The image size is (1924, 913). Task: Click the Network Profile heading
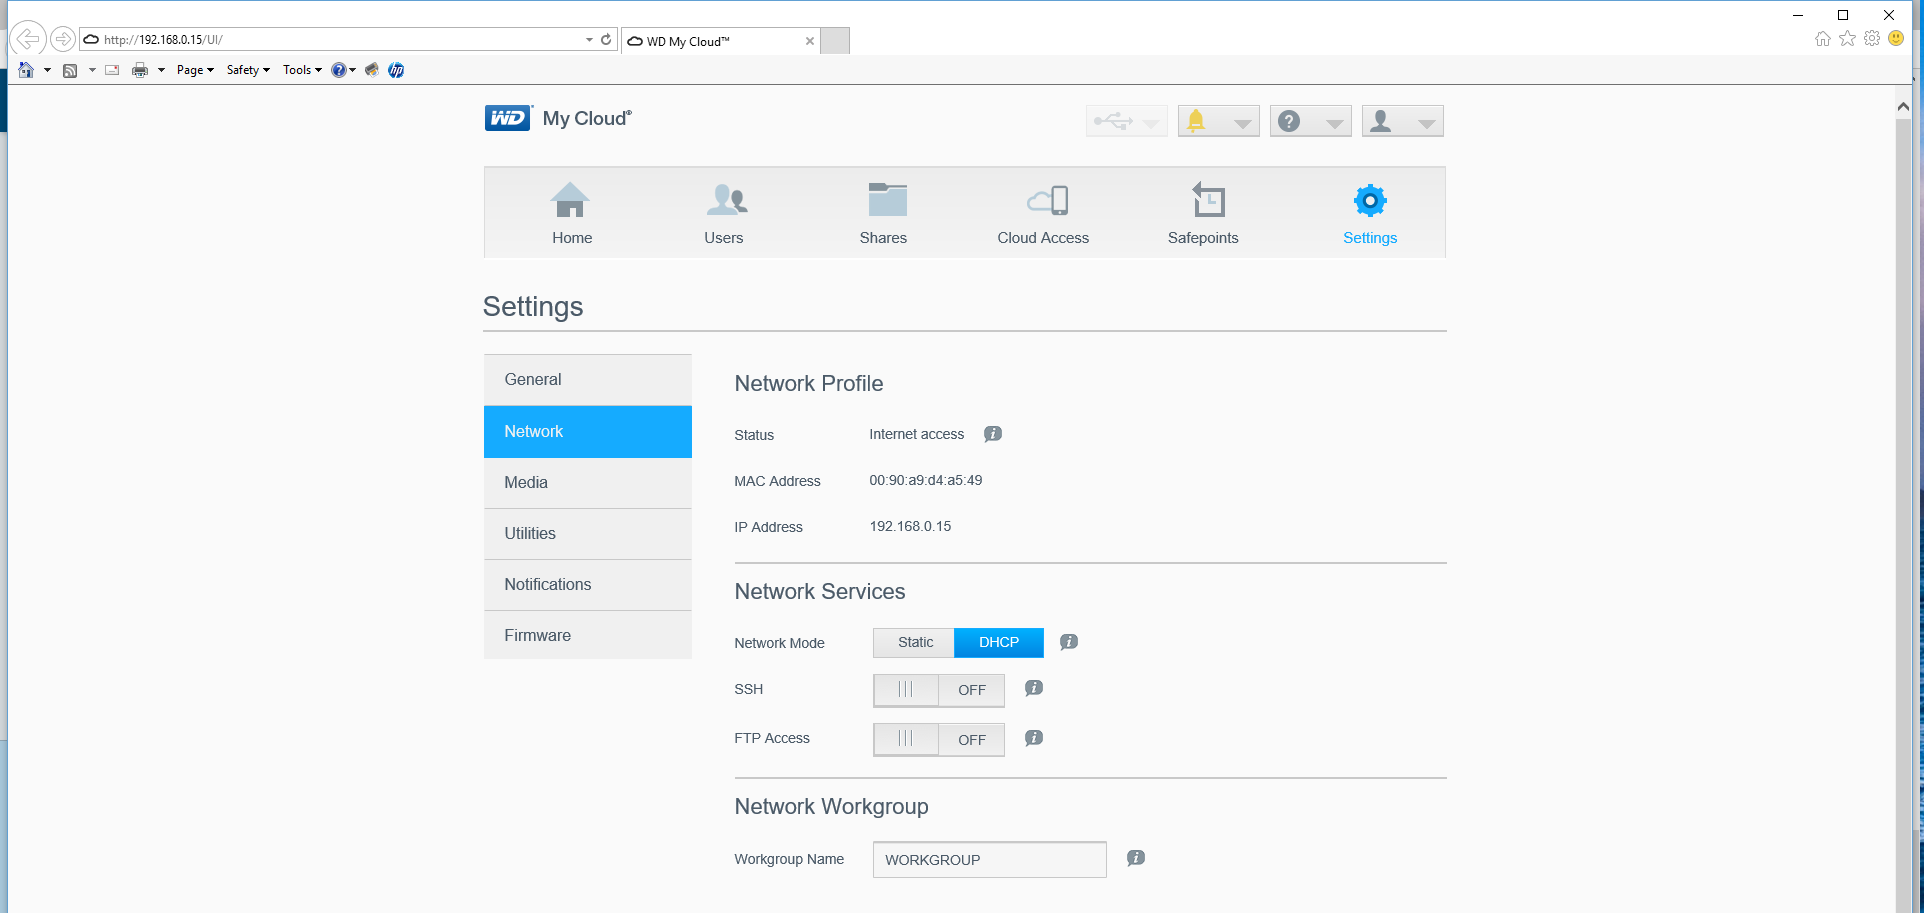pos(809,384)
